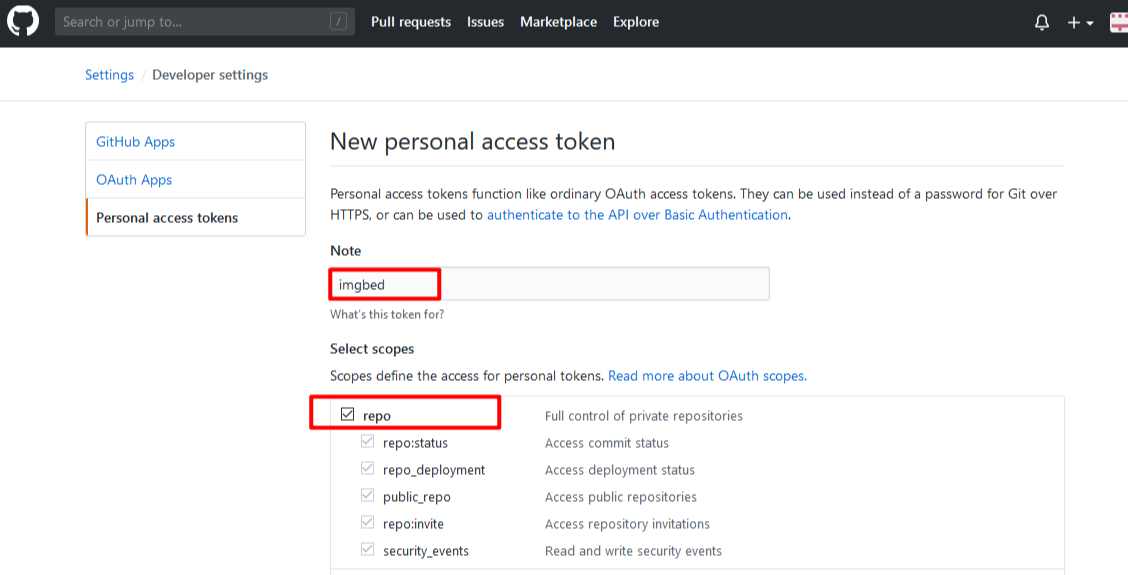Click the Note input containing imgbed
Screen dimensions: 1128x575
[550, 285]
